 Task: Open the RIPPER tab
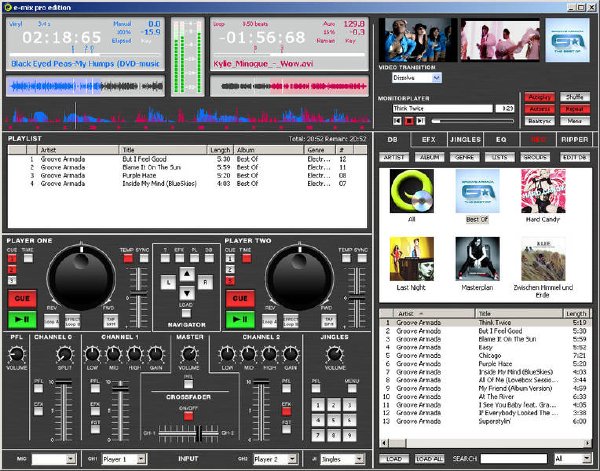pos(574,140)
